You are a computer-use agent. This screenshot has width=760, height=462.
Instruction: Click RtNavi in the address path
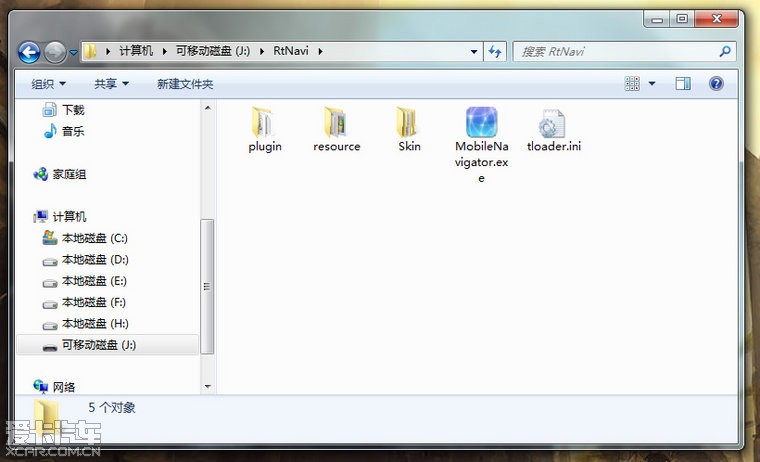tap(291, 51)
